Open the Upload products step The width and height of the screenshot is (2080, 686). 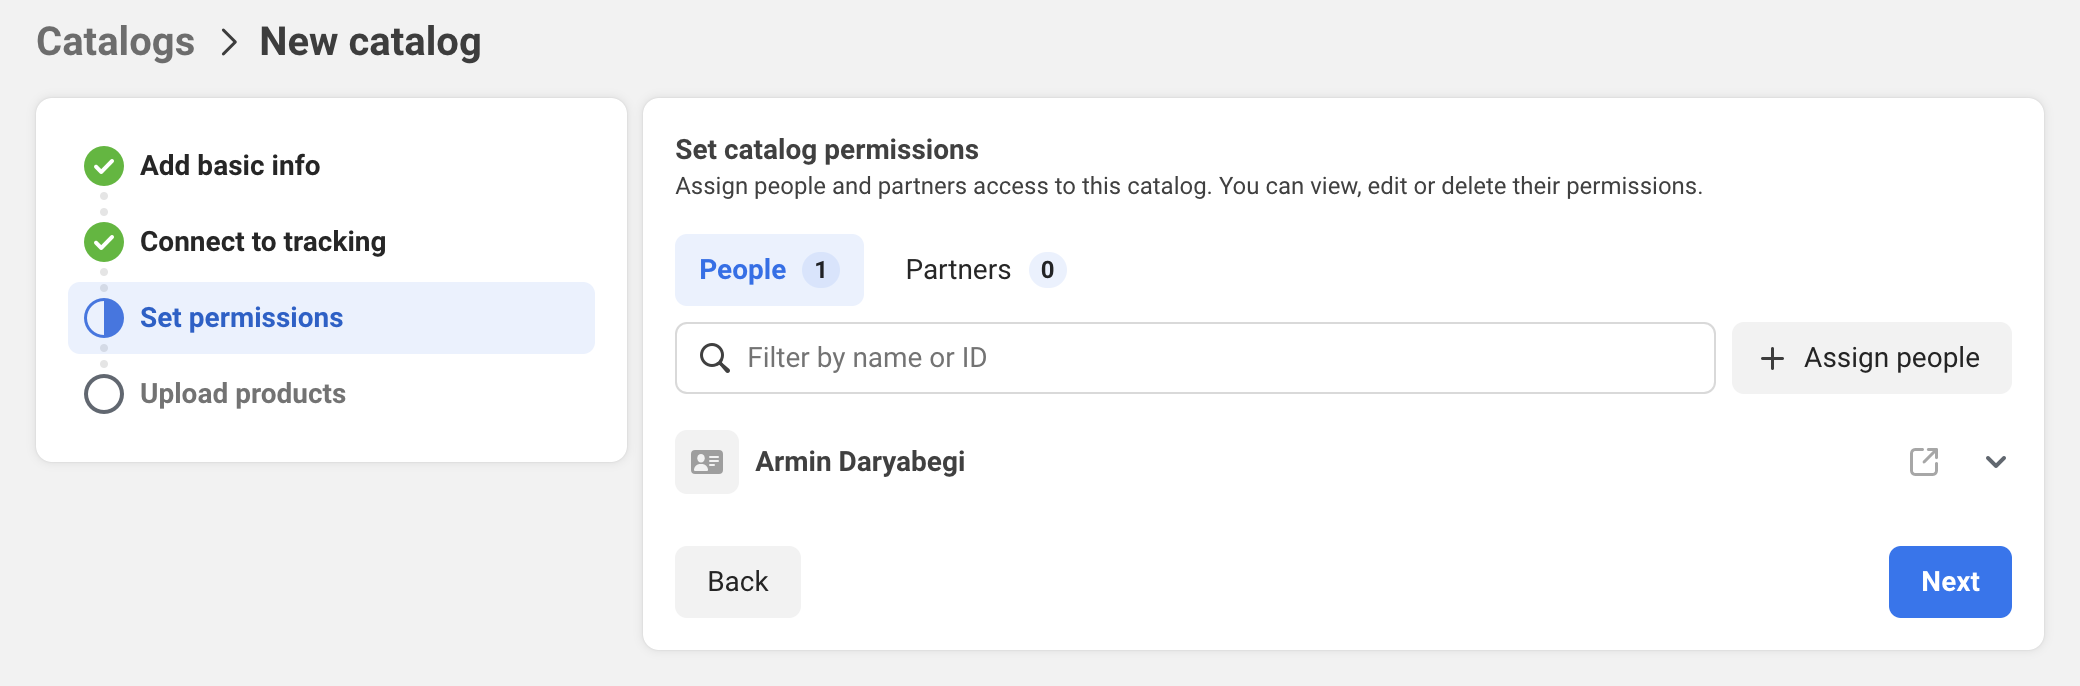pos(243,394)
